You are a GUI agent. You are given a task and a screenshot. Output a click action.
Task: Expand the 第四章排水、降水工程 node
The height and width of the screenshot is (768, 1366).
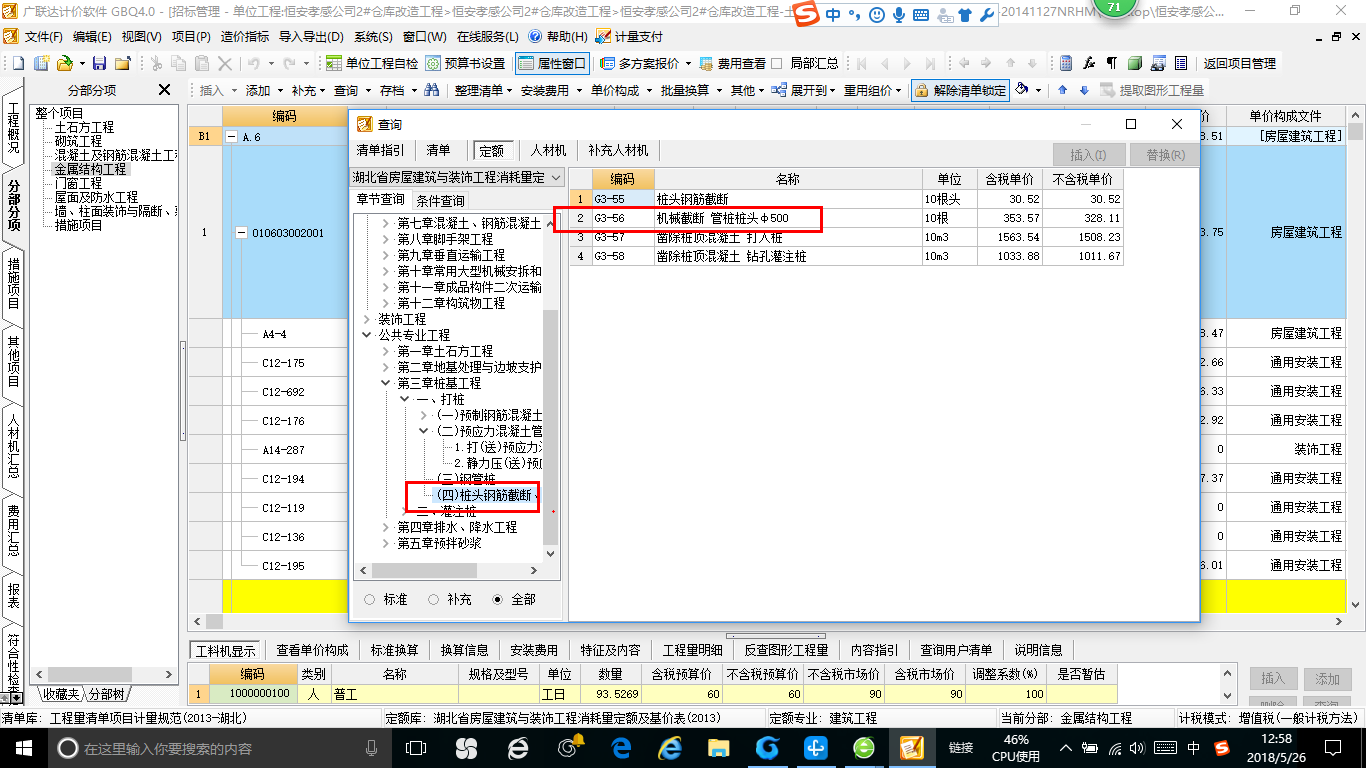click(386, 527)
